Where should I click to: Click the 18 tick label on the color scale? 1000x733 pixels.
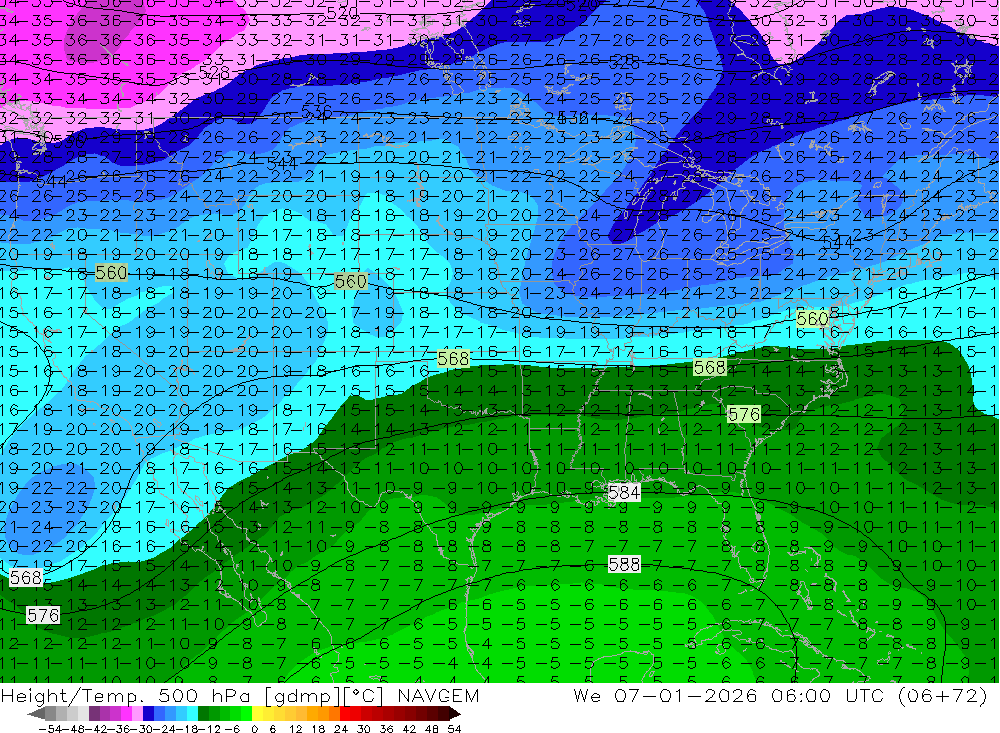pos(318,729)
